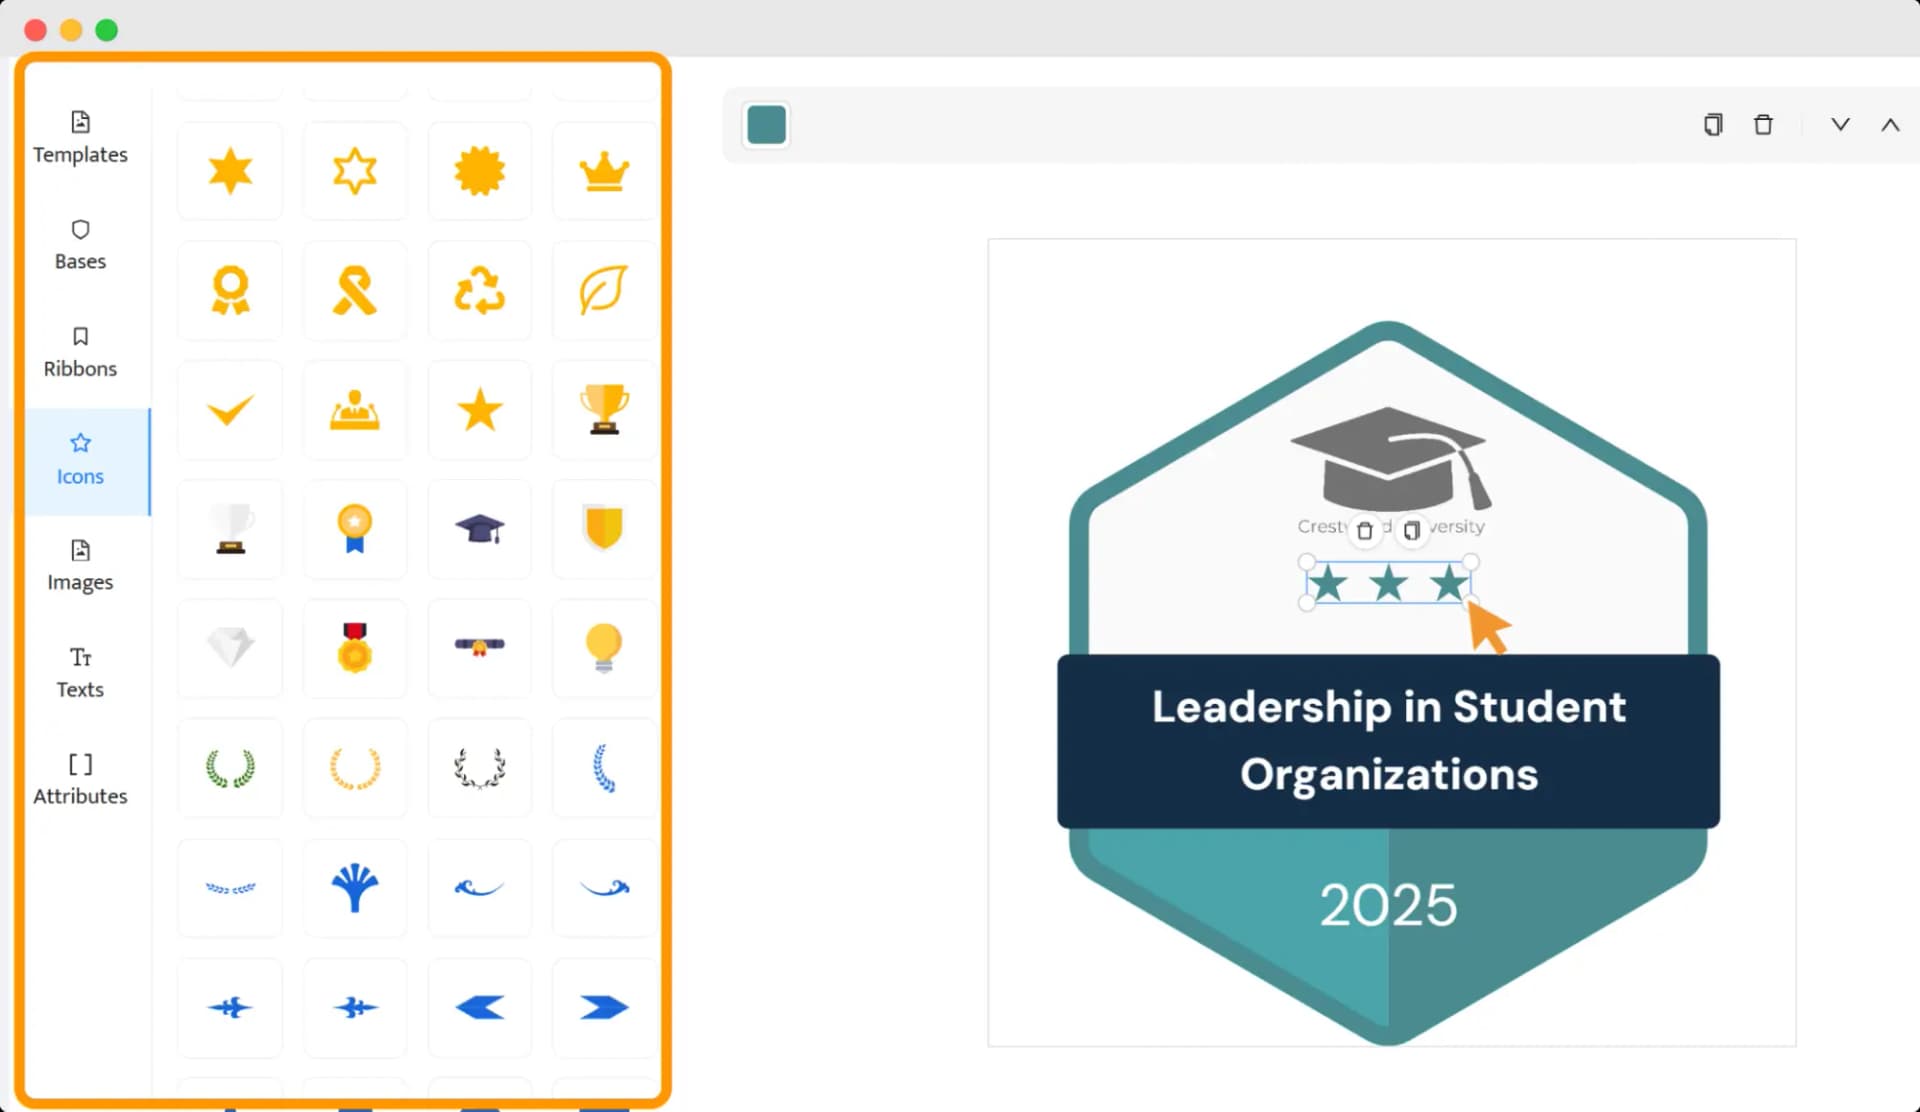Open the Ribbons section
The width and height of the screenshot is (1920, 1112).
point(79,351)
